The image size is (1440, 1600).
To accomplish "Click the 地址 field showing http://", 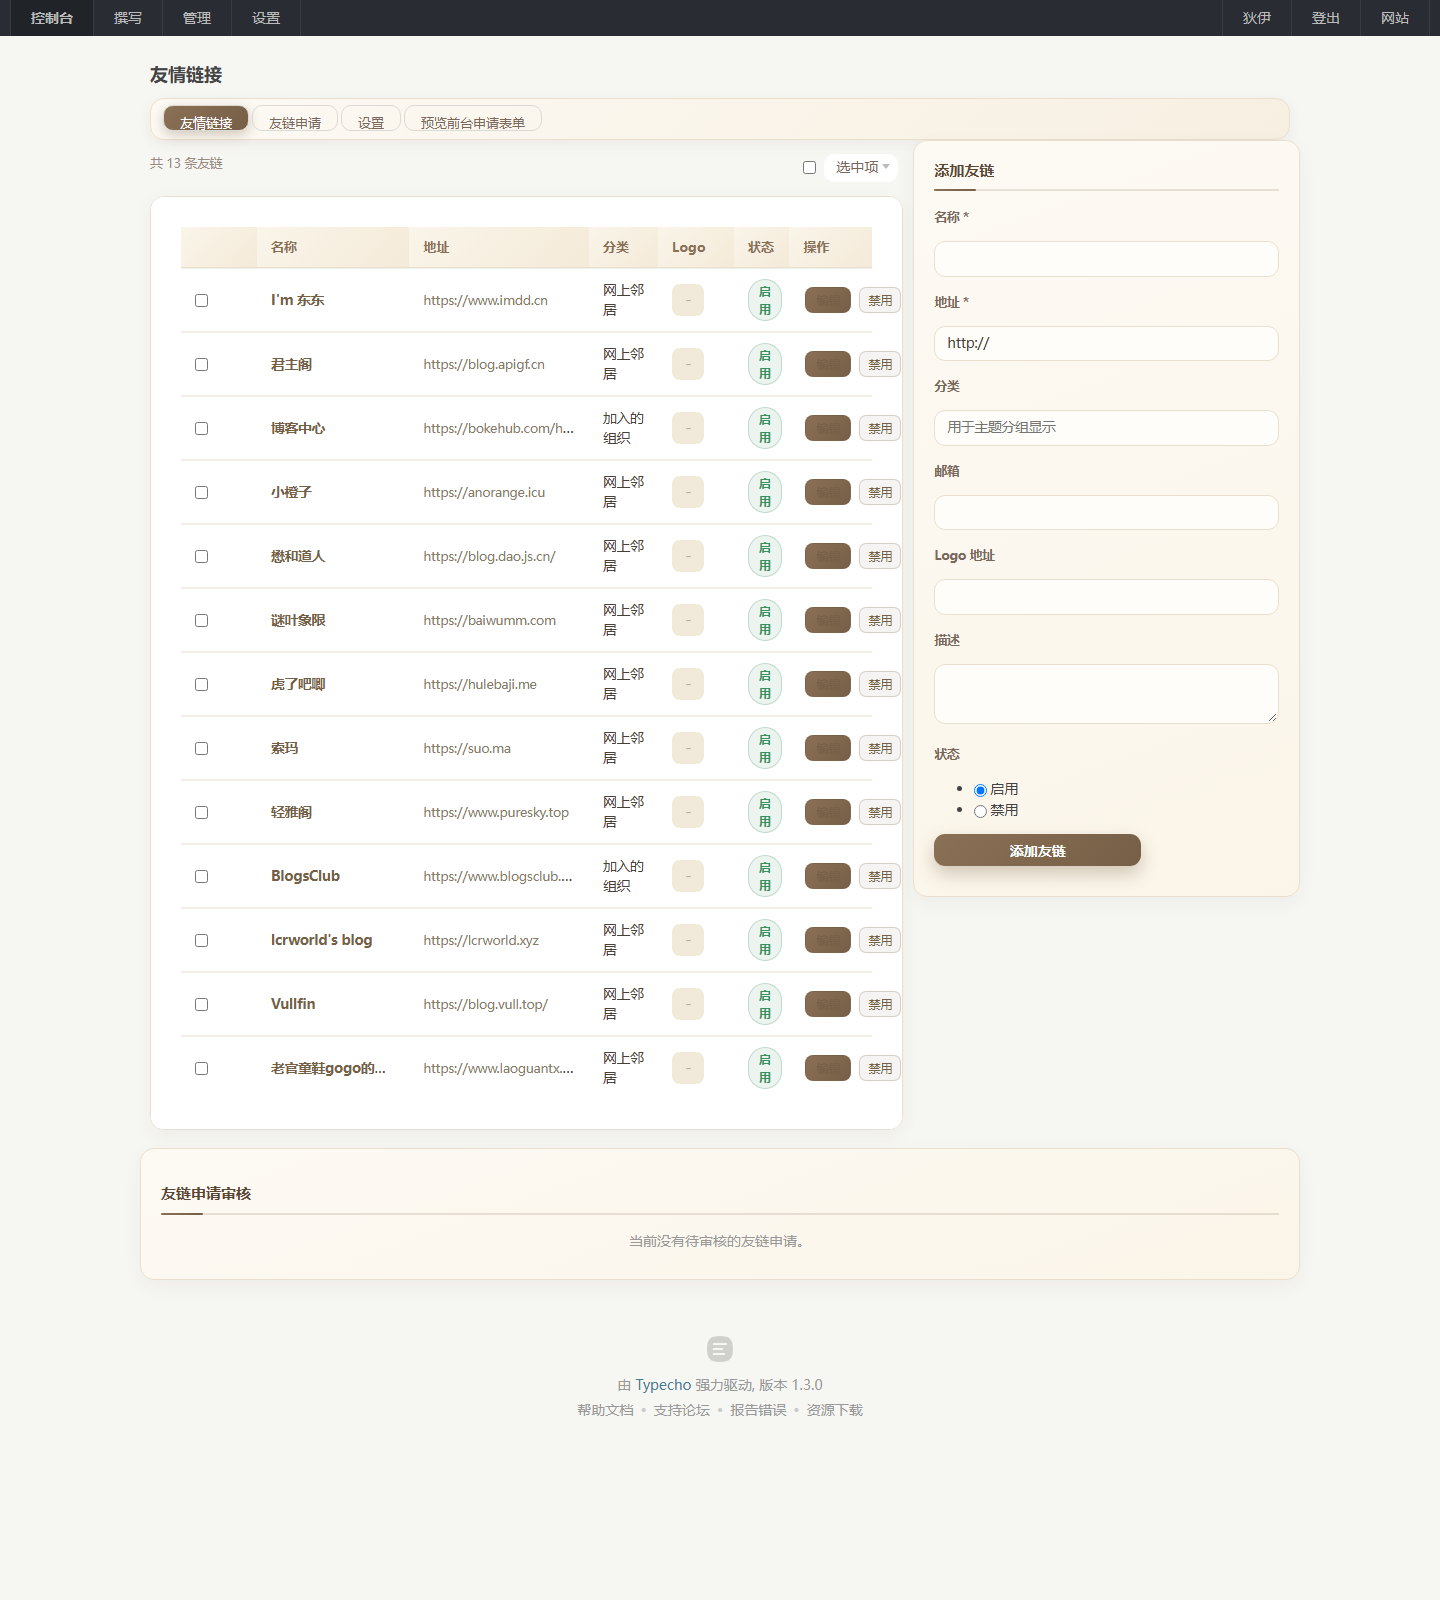I will (1106, 343).
